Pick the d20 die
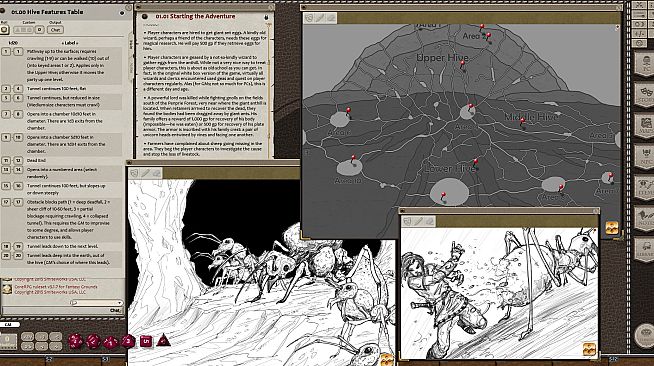Viewport: 654px width, 366px height. 75,341
